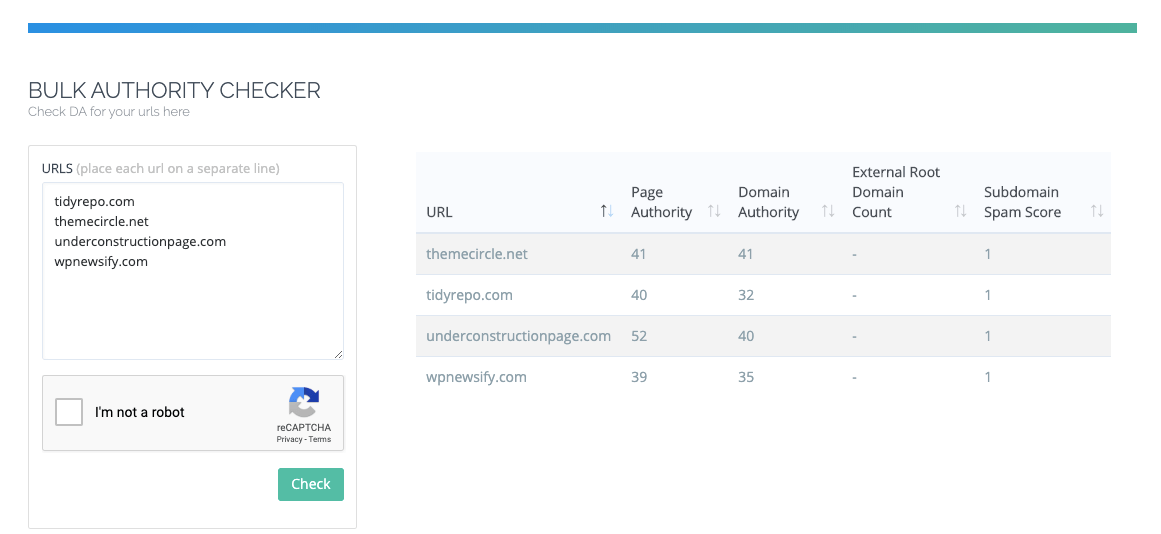
Task: Click underconstructionpage.com line in URLs textarea
Action: pos(140,241)
